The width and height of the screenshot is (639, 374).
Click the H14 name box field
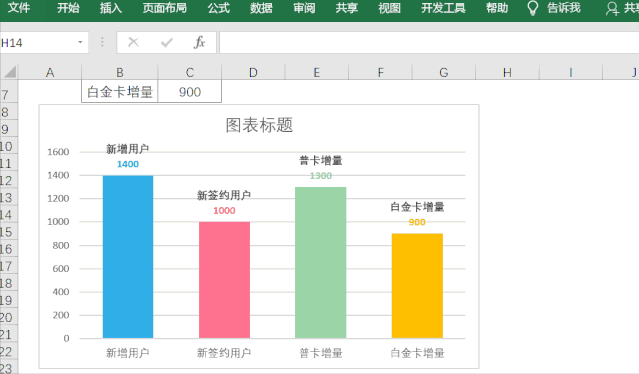pos(38,43)
